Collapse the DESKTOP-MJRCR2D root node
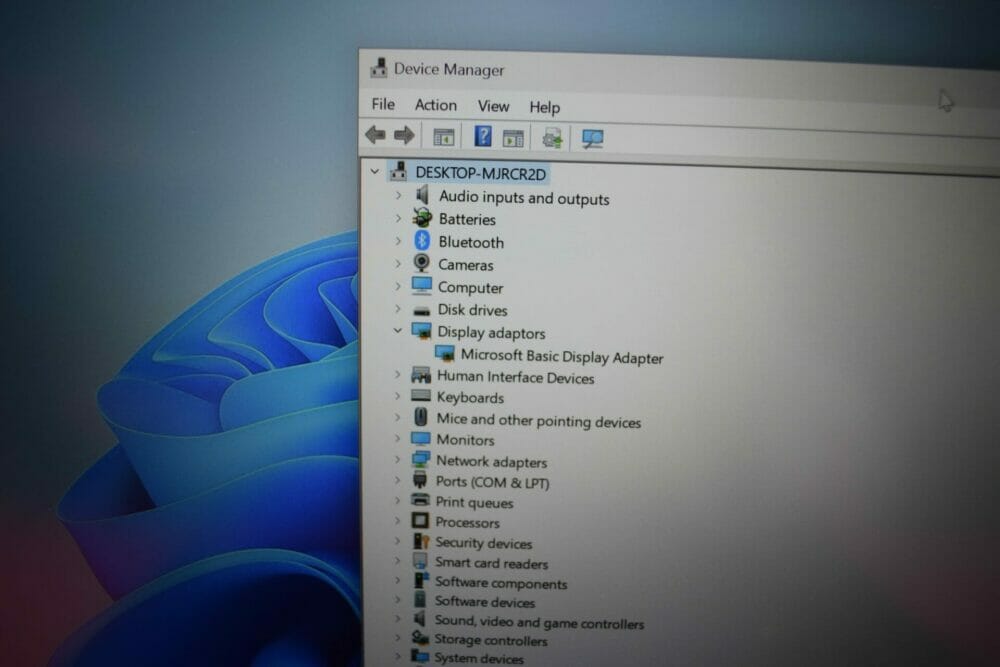Viewport: 1000px width, 667px height. 375,172
